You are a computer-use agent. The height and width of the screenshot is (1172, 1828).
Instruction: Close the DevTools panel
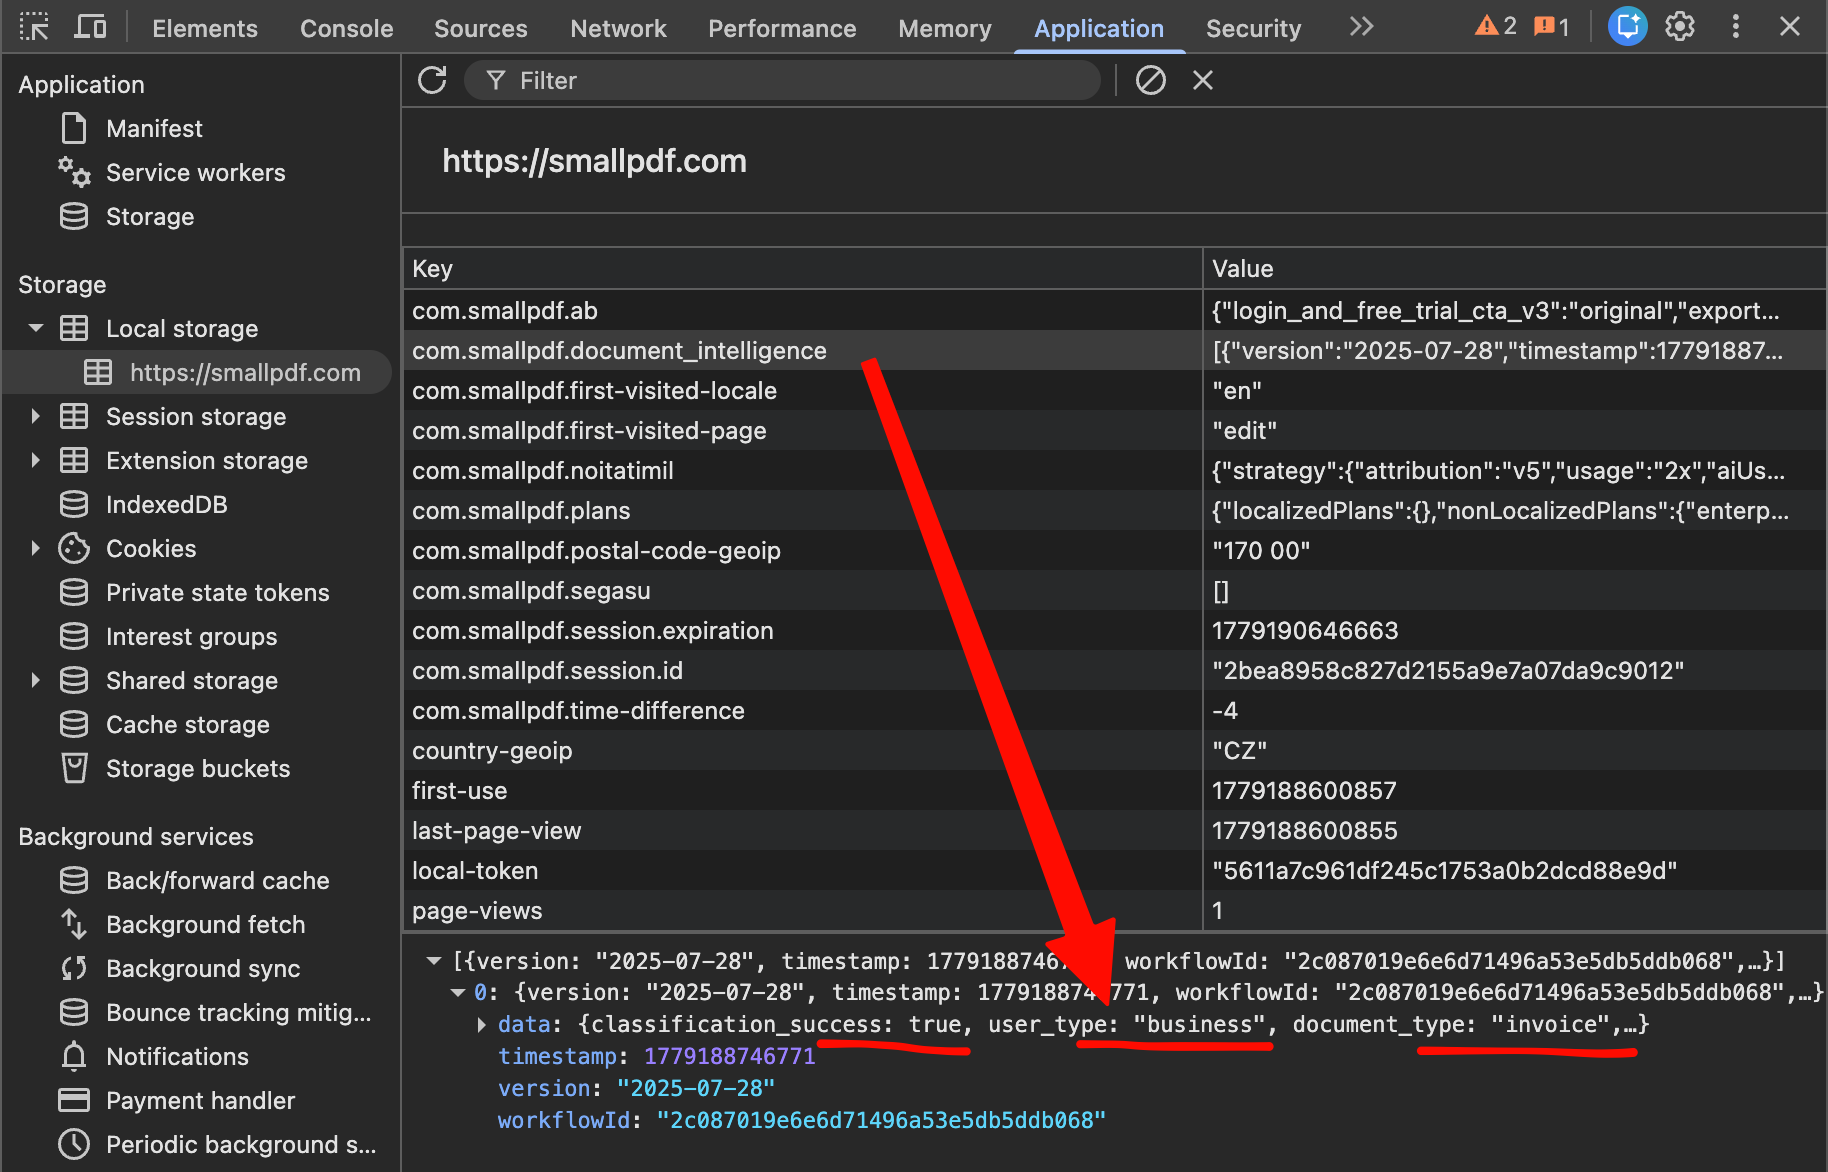coord(1790,27)
